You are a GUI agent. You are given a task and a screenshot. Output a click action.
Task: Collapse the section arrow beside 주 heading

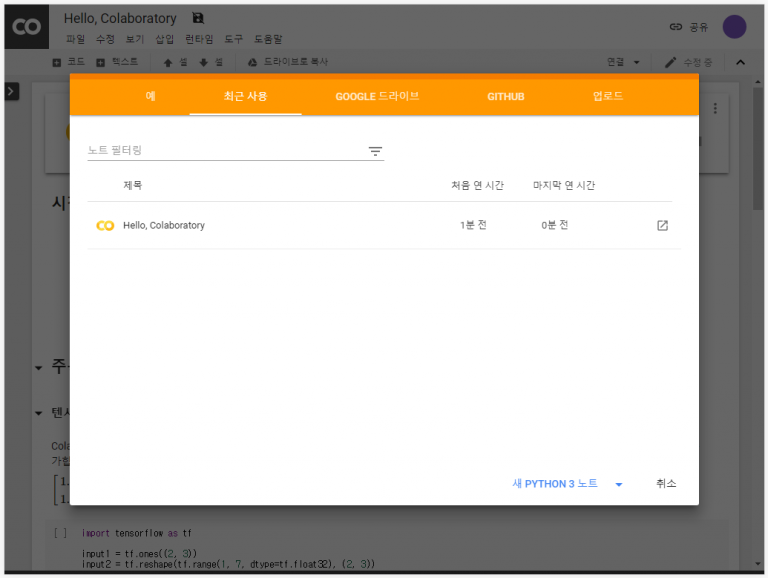39,367
